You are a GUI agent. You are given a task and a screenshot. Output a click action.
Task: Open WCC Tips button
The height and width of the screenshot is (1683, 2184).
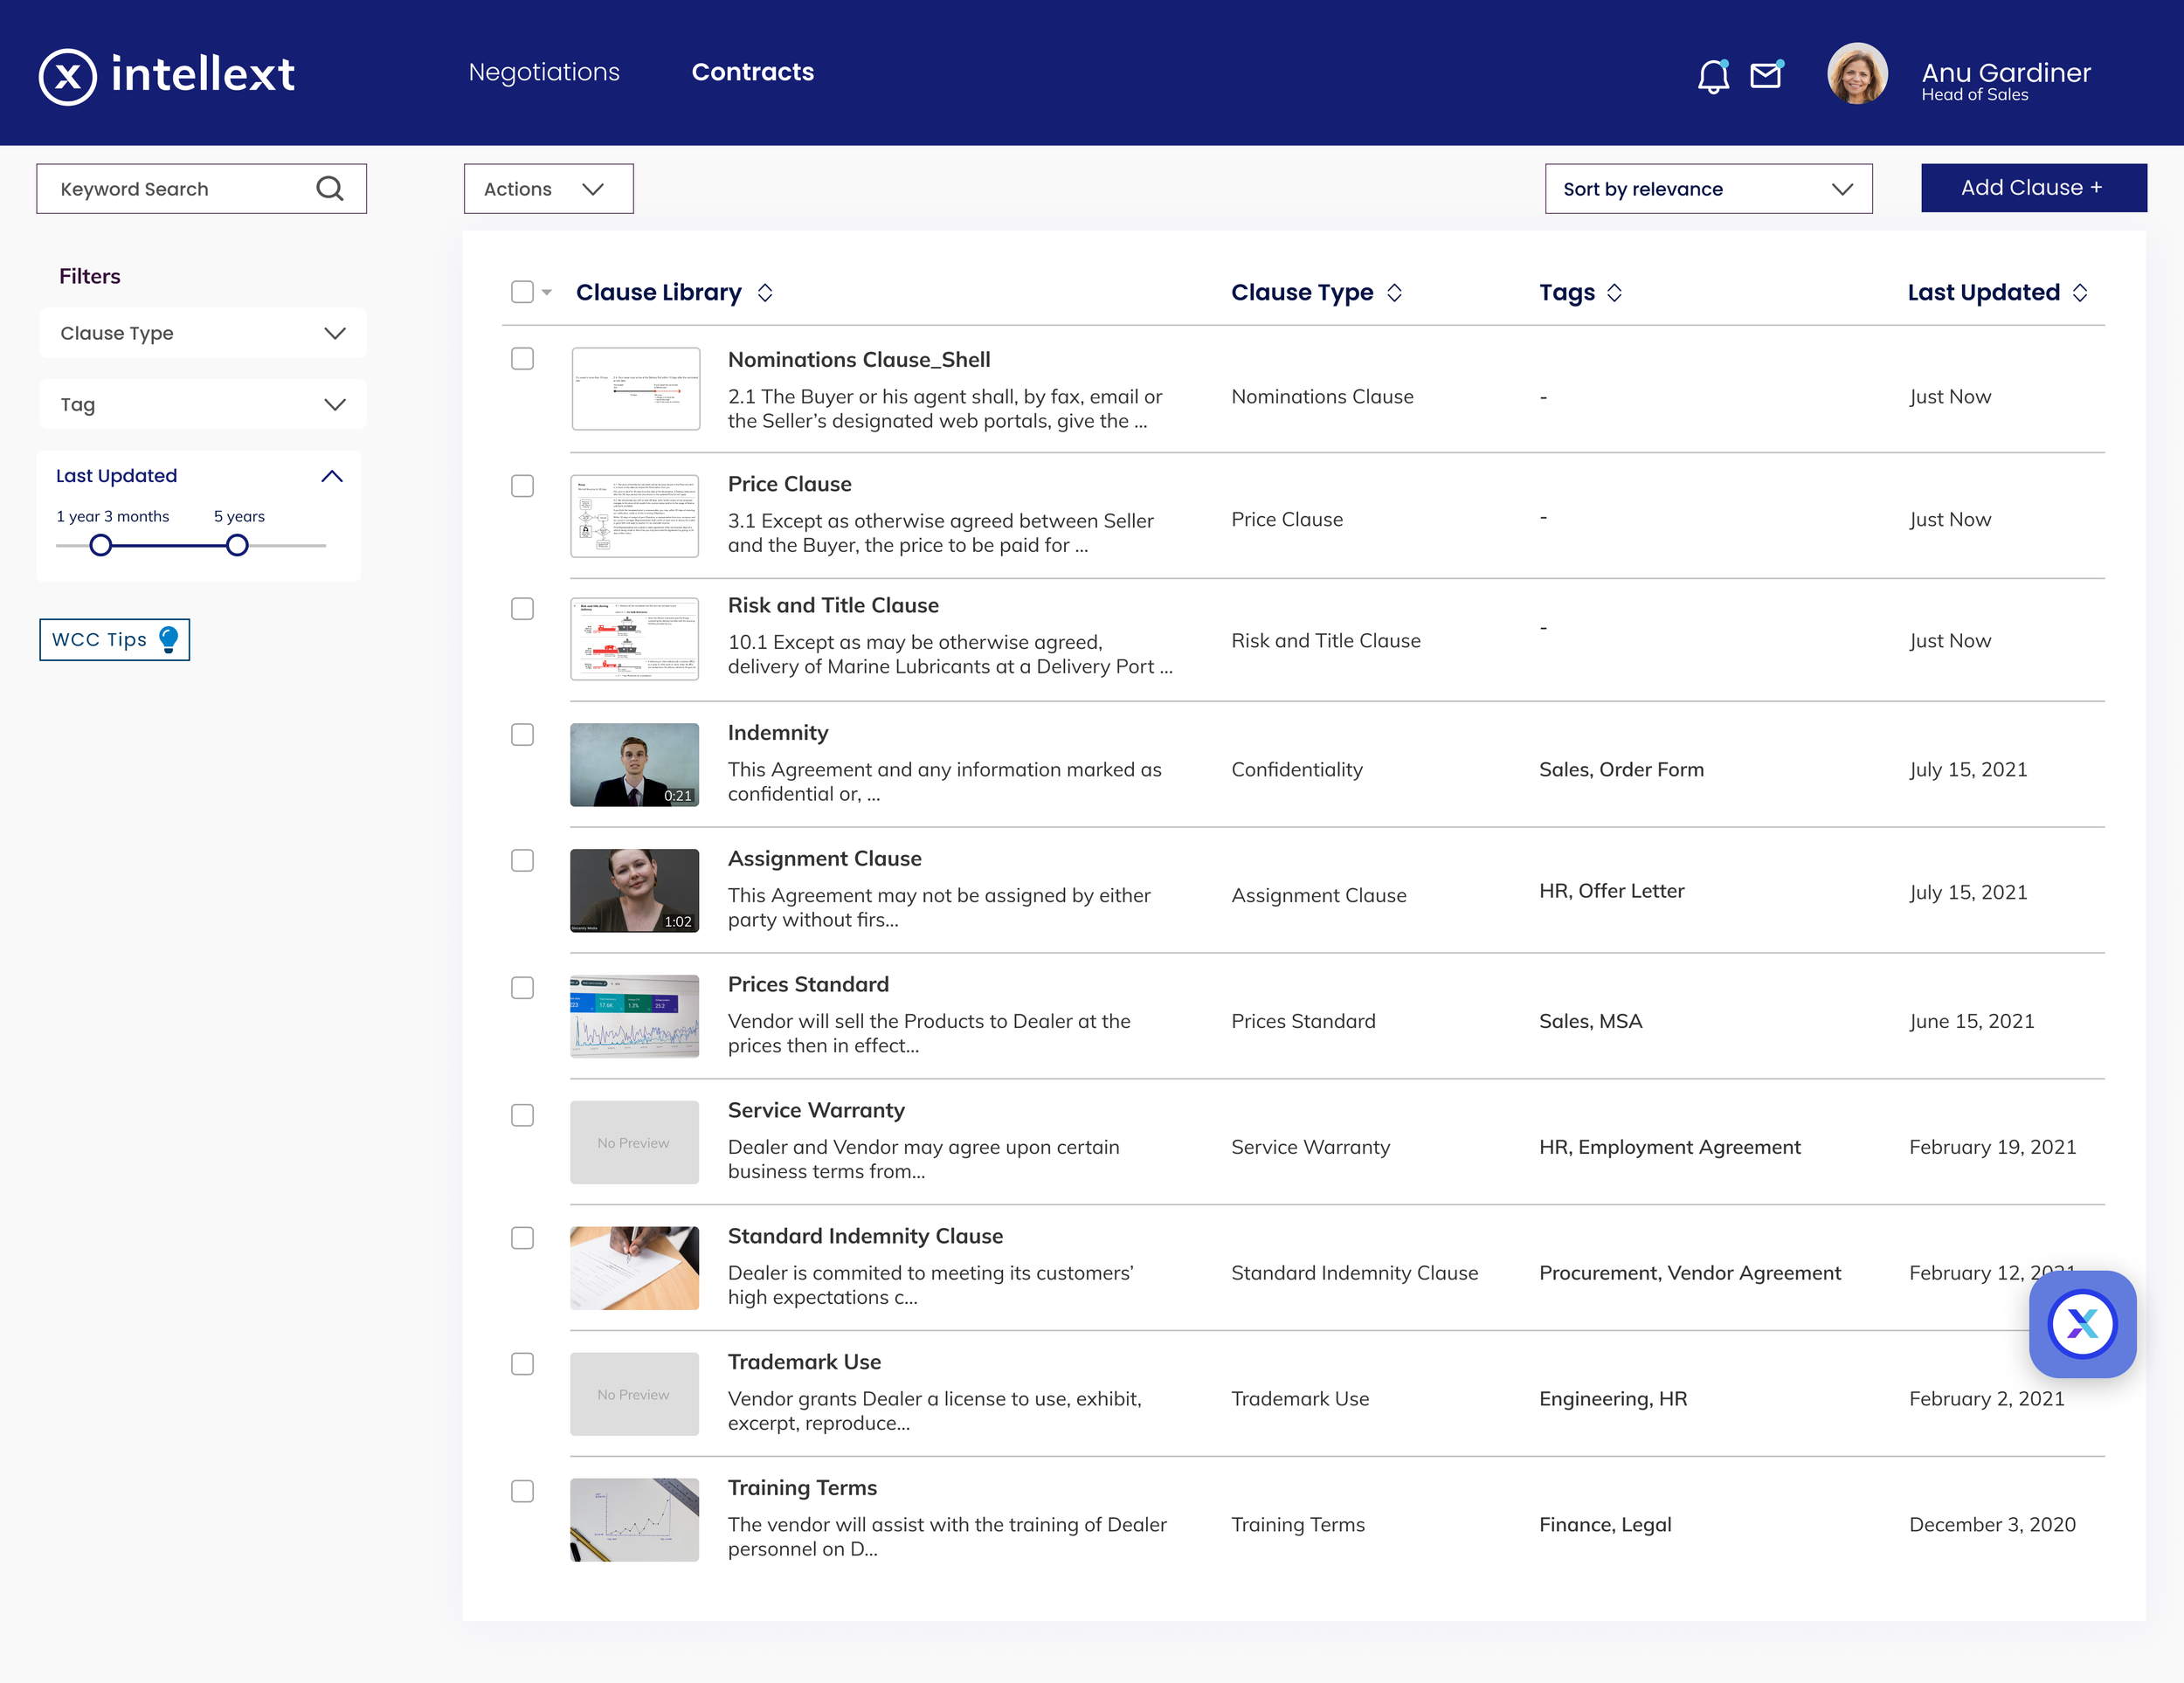[x=114, y=639]
